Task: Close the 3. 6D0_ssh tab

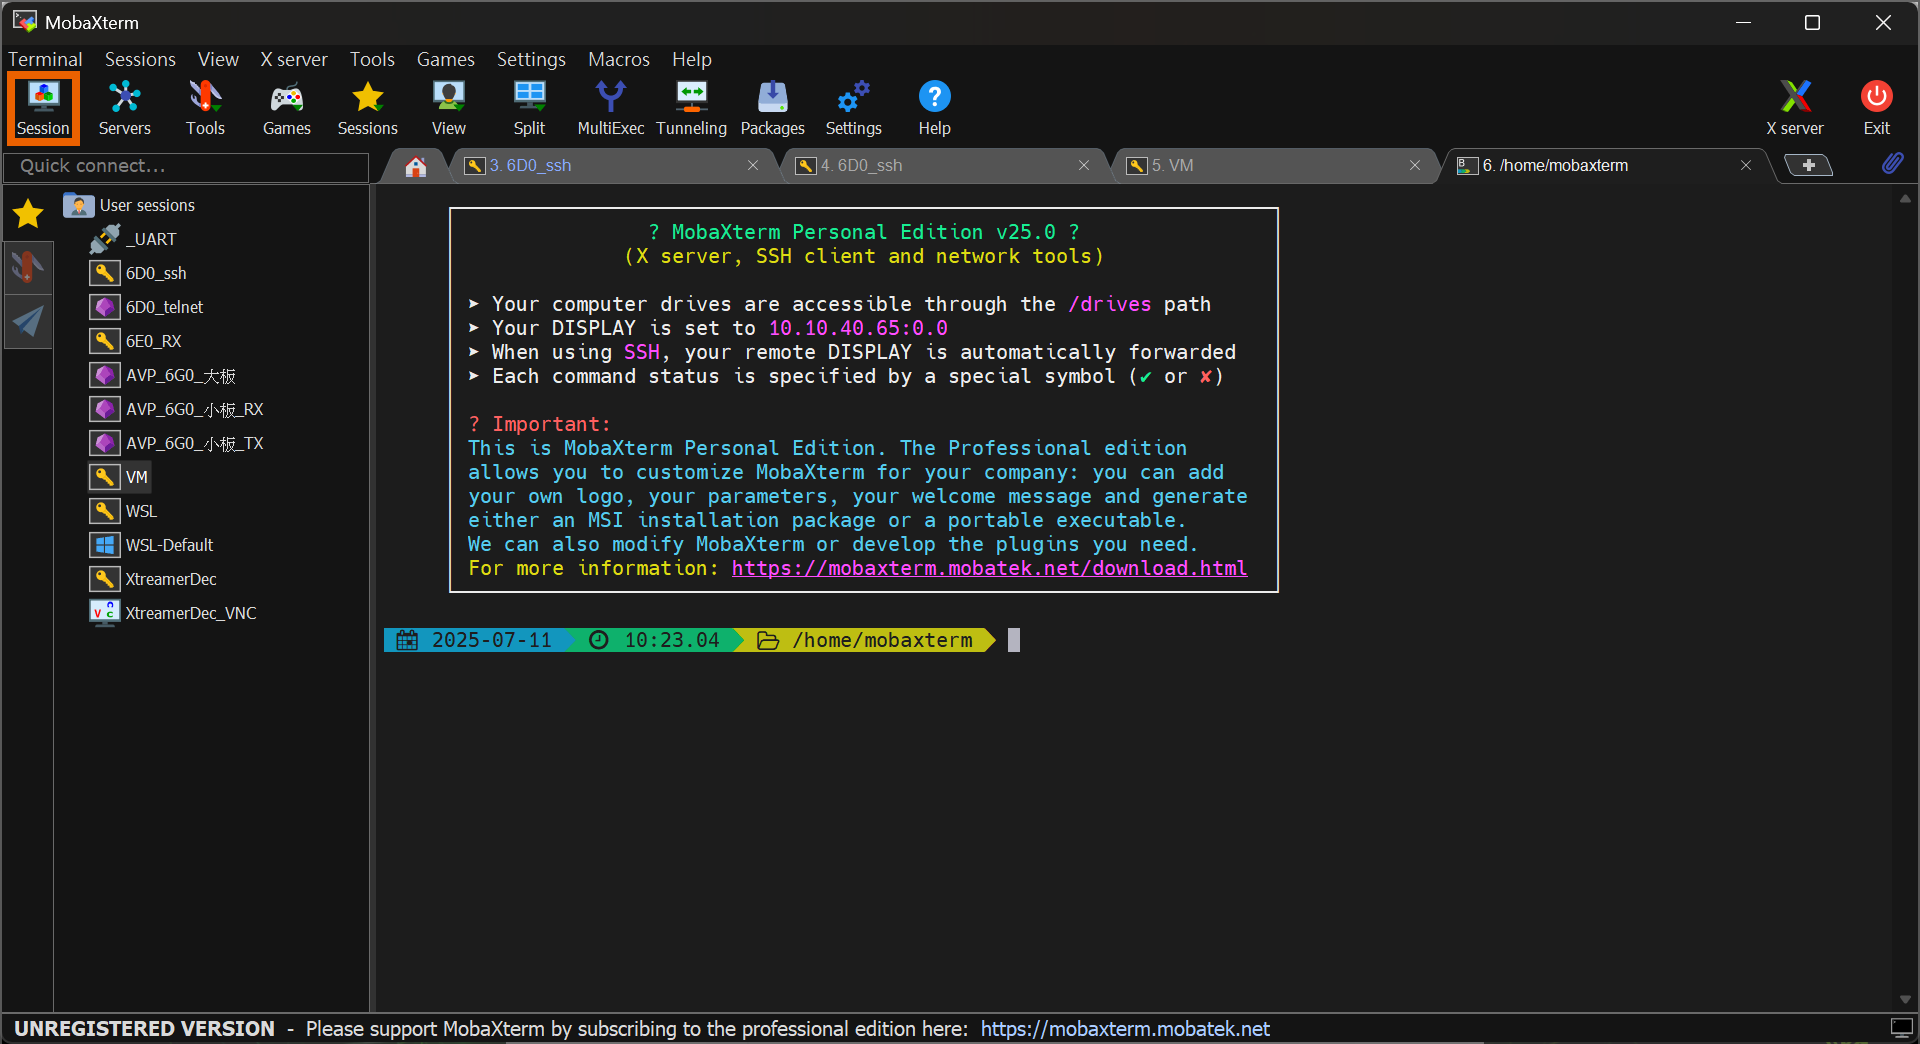Action: tap(753, 166)
